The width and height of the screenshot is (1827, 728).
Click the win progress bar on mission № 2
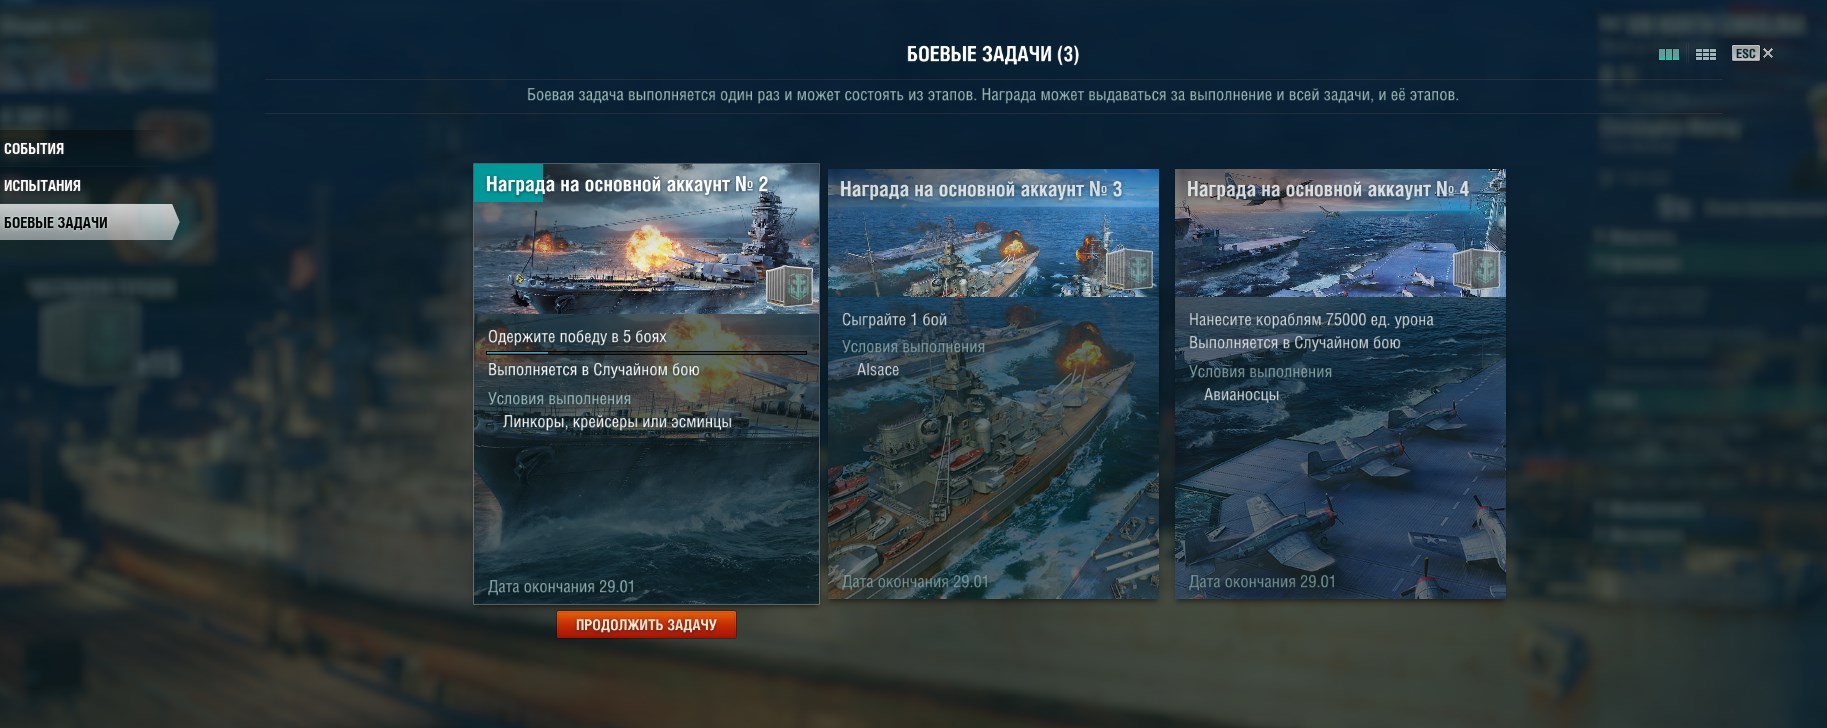tap(646, 352)
